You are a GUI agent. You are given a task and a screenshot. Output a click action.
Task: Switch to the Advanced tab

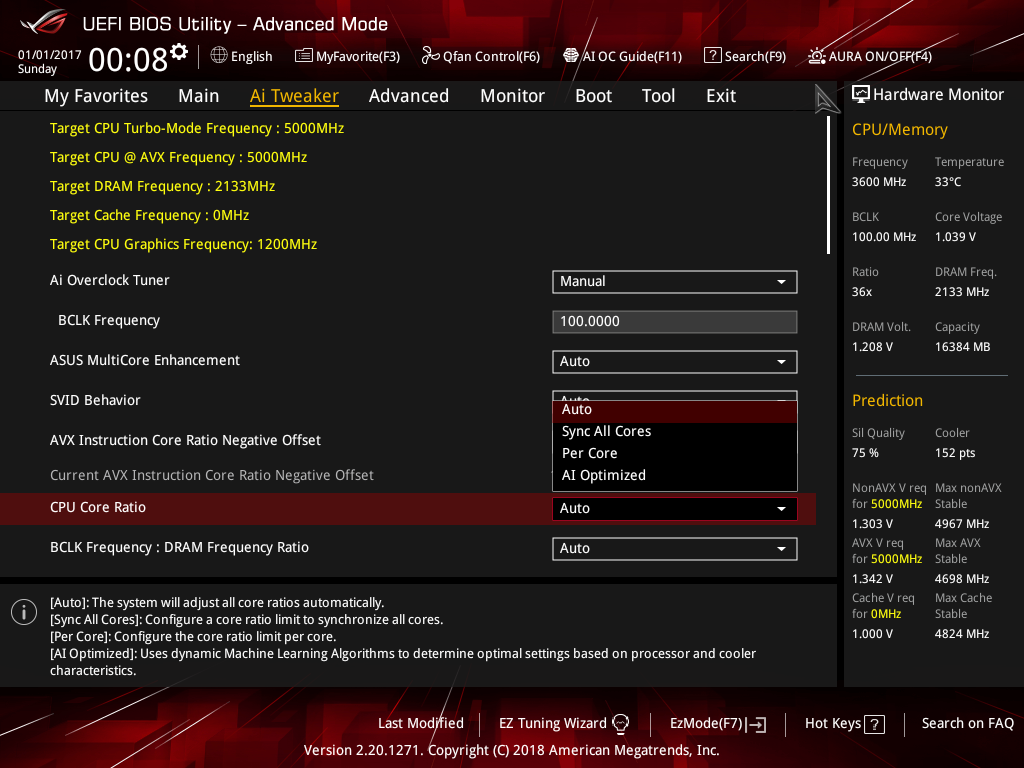click(409, 96)
